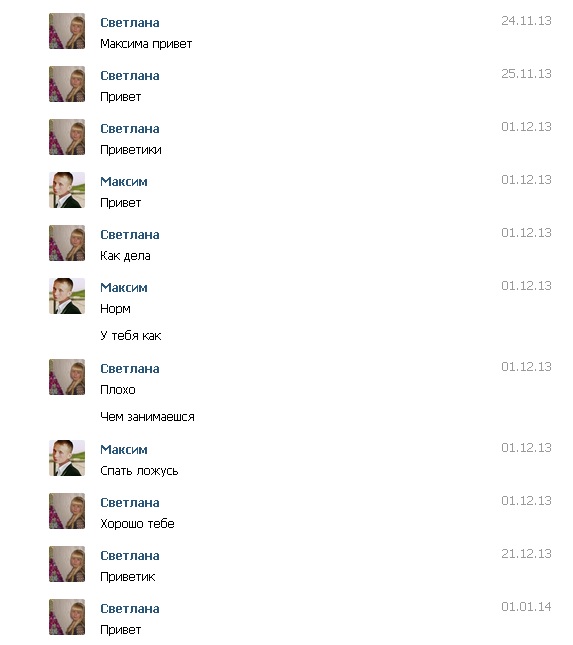Select the "Хорошо тебе" message text
The height and width of the screenshot is (645, 573).
[137, 524]
